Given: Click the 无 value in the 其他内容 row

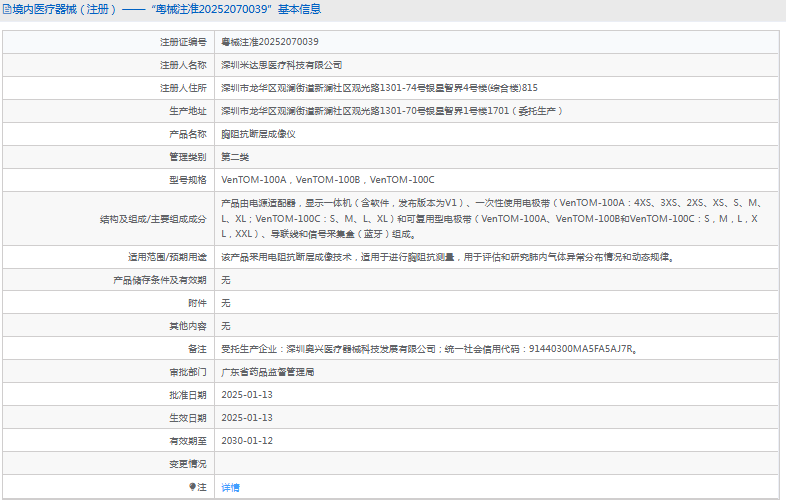Looking at the screenshot, I should 226,326.
